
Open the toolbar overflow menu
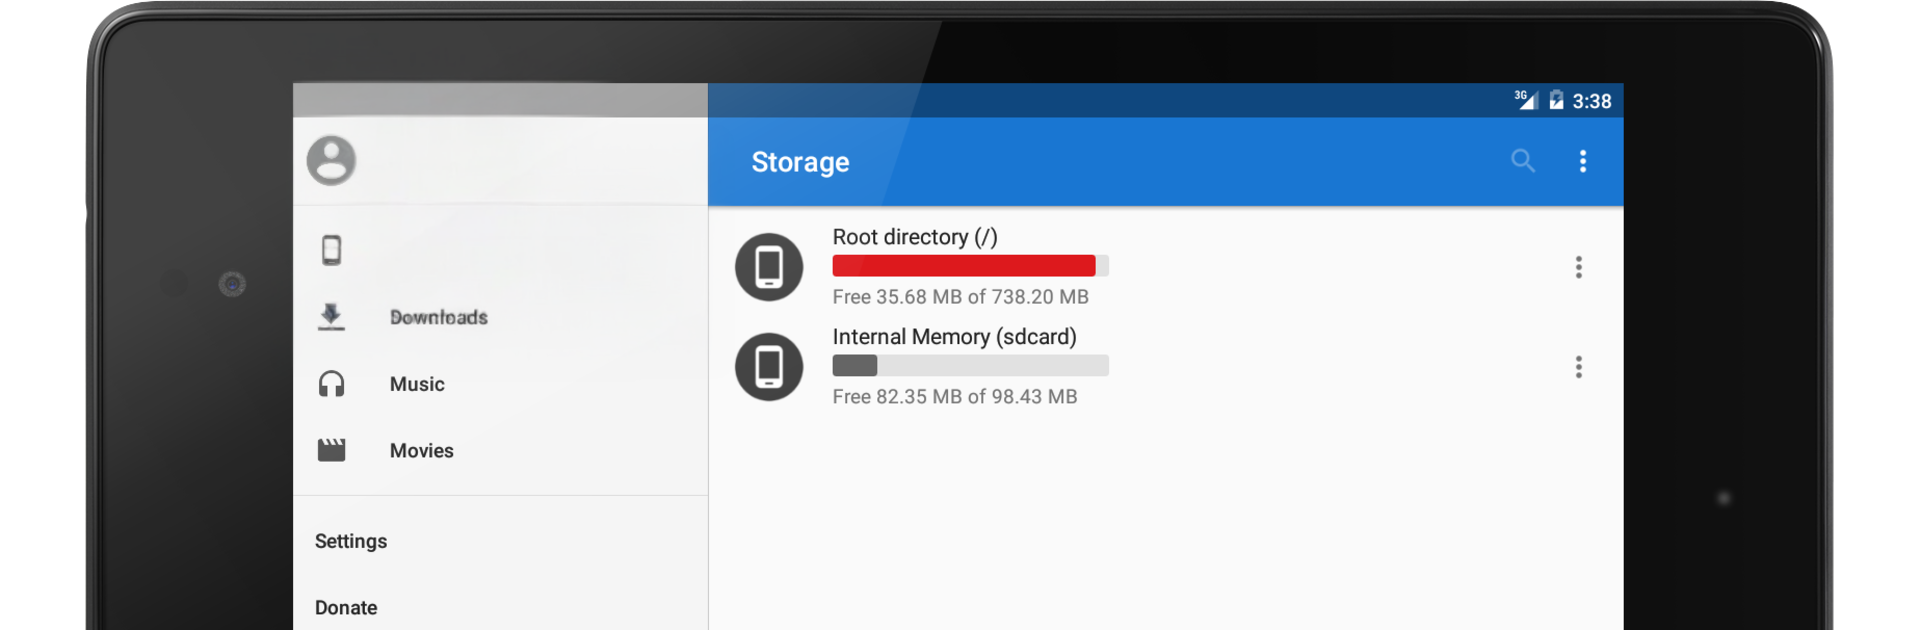tap(1582, 161)
